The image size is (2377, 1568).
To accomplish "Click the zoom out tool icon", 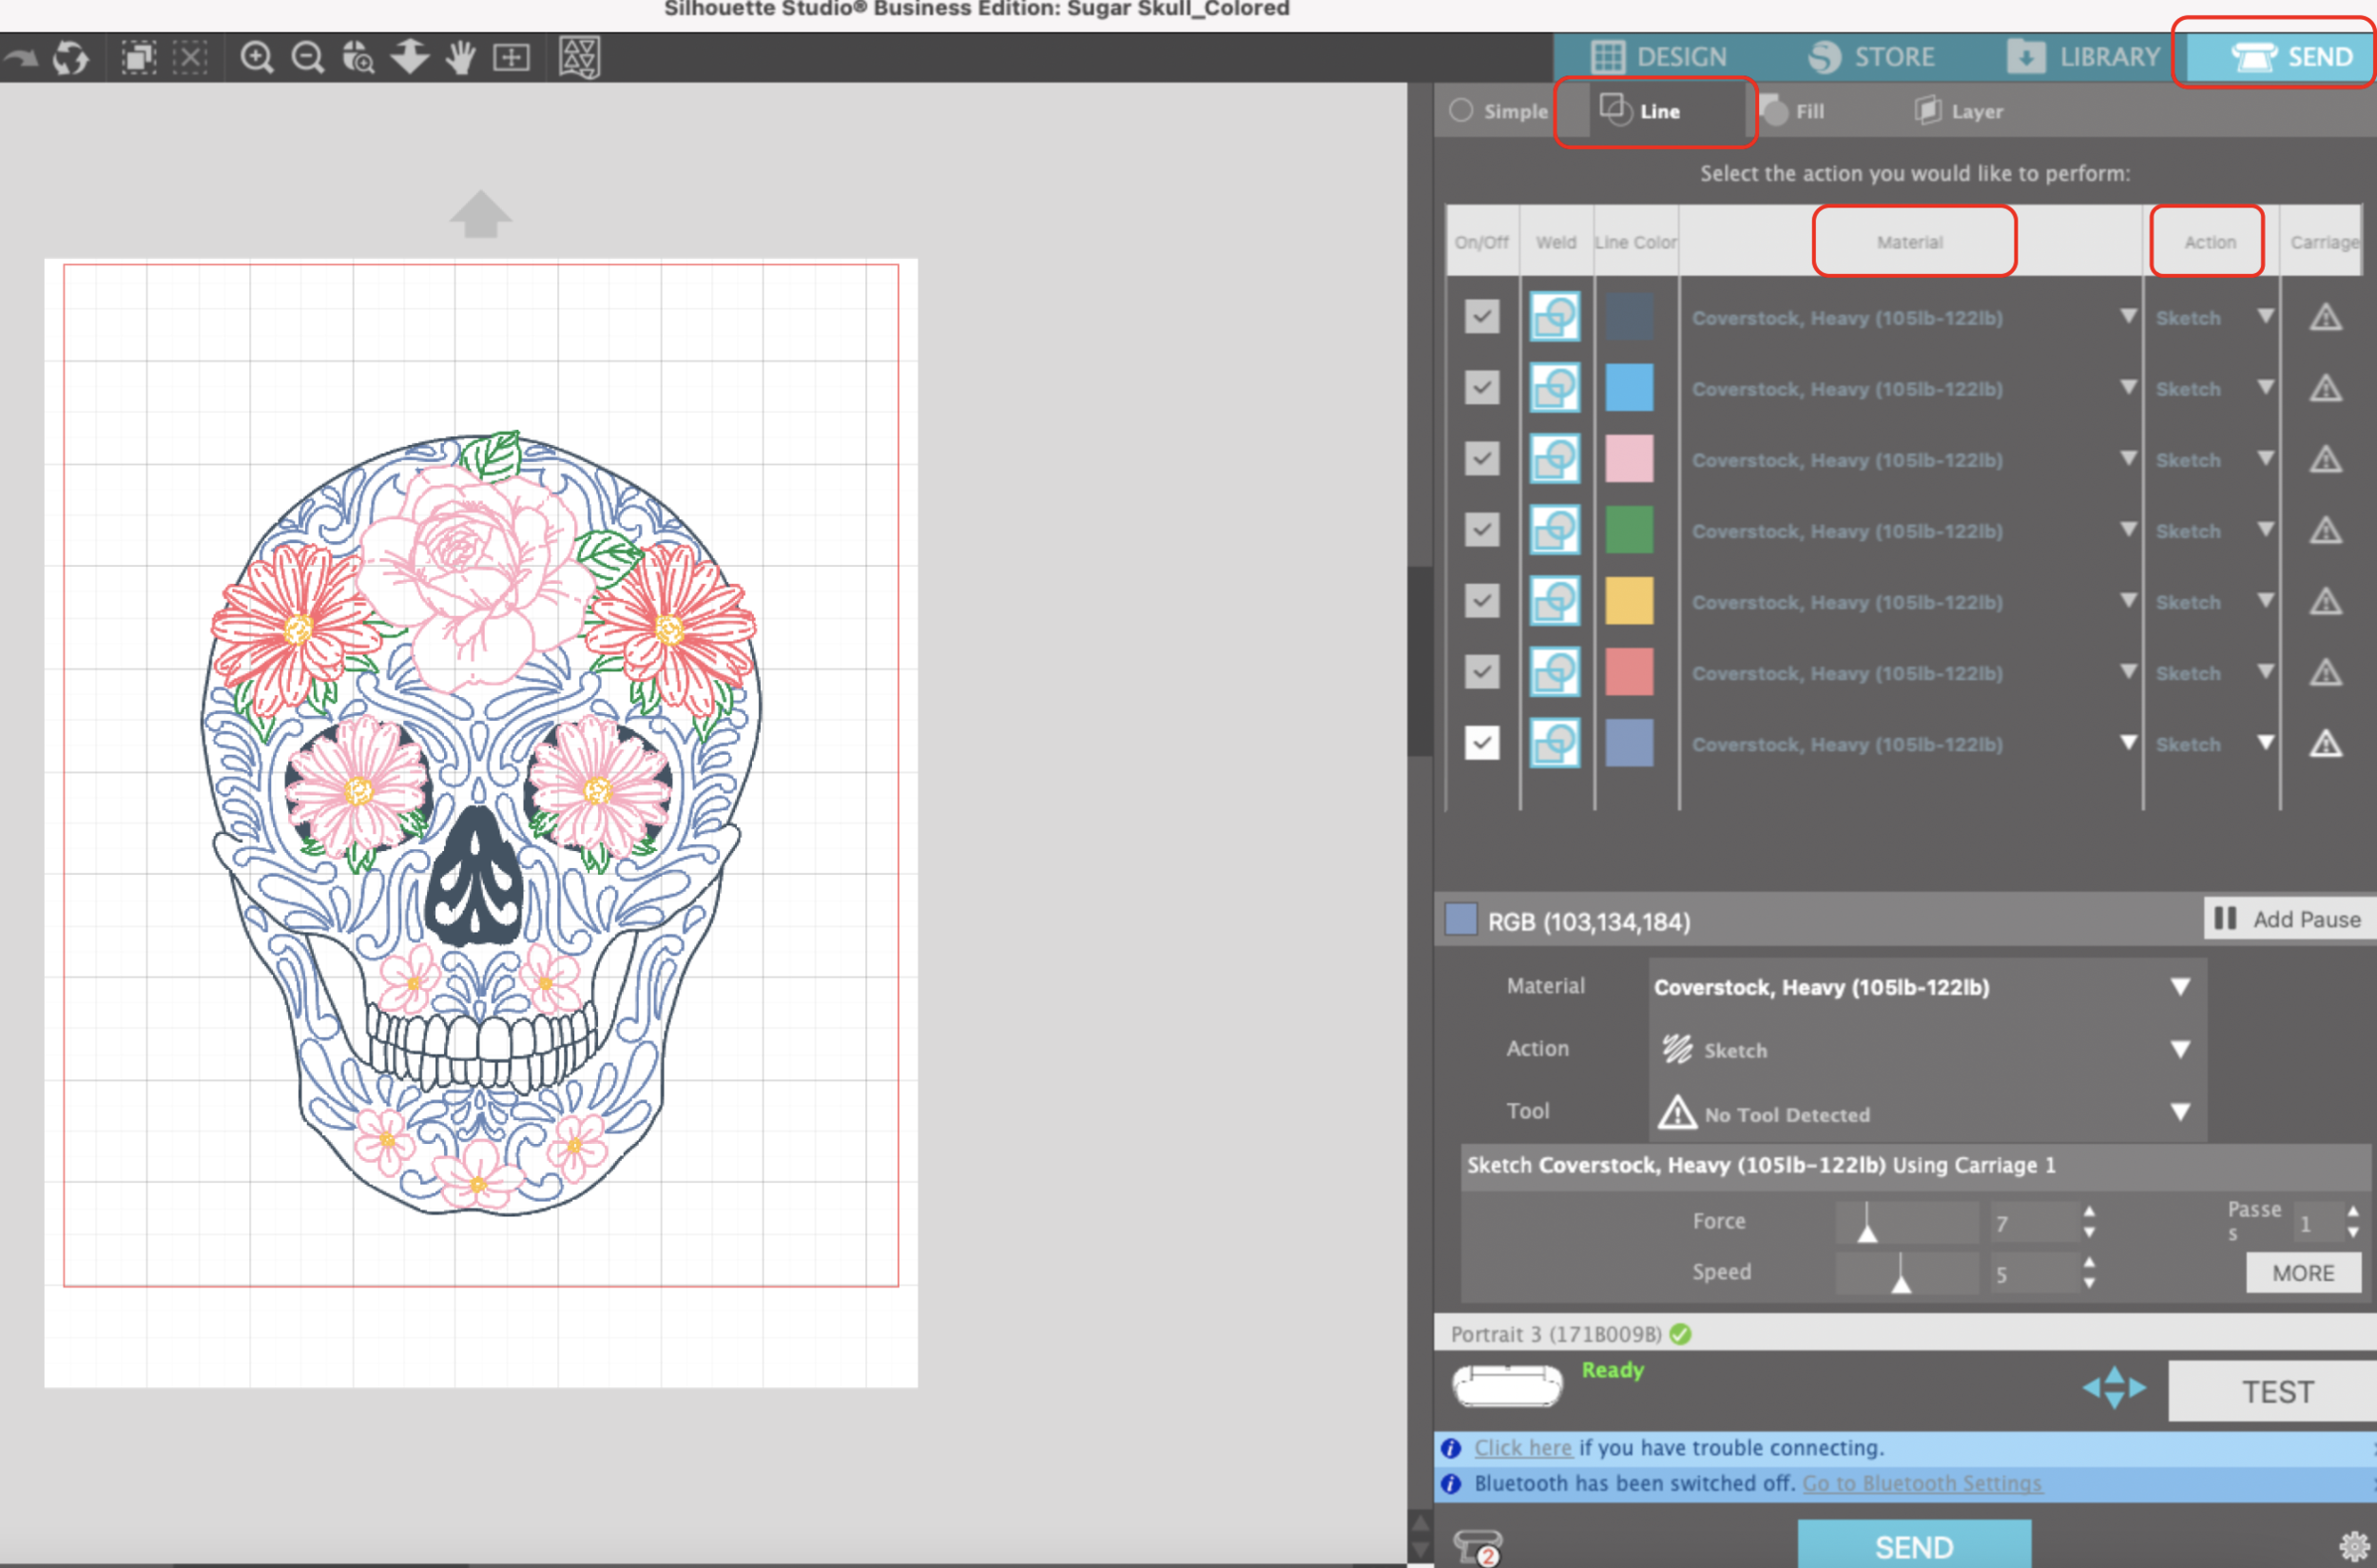I will click(x=308, y=58).
